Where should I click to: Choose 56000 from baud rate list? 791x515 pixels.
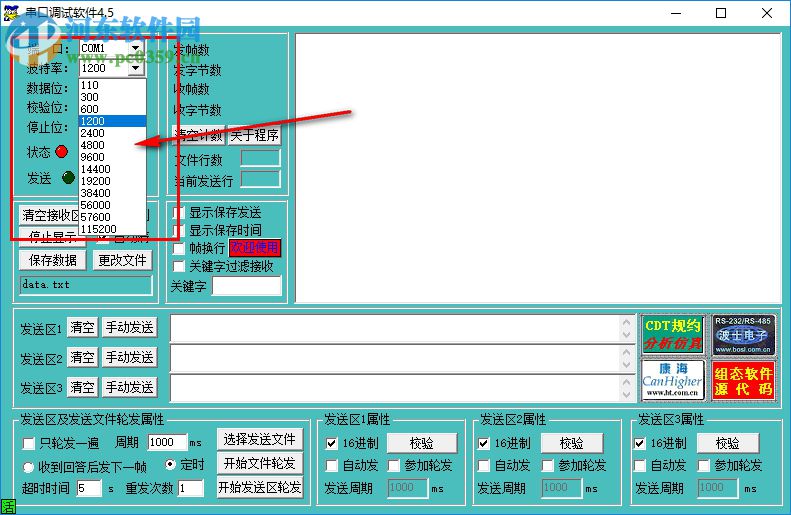[x=112, y=205]
